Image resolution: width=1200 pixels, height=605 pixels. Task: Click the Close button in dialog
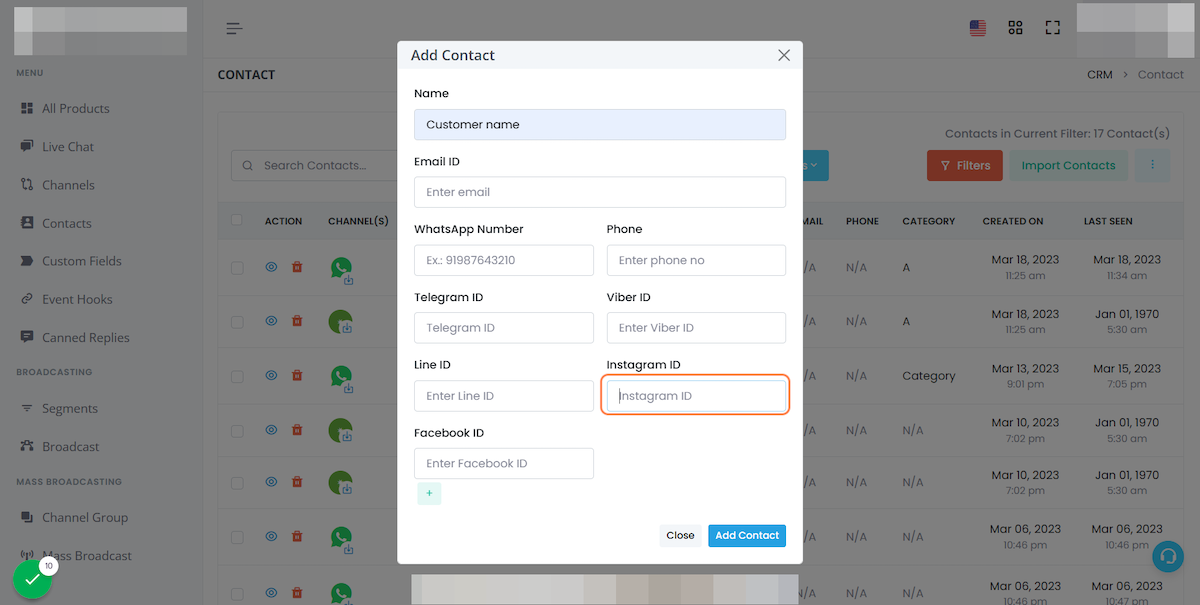tap(680, 536)
